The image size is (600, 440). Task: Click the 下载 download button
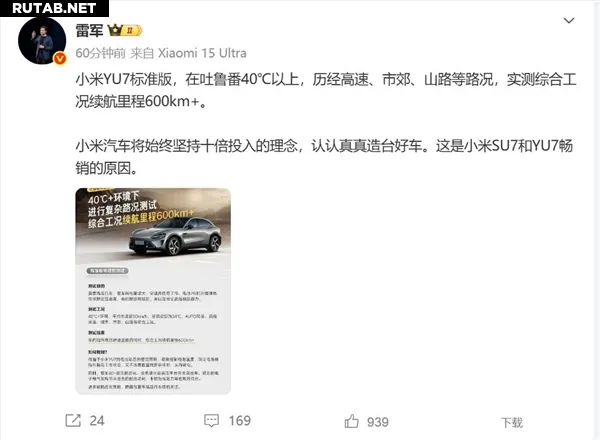tap(512, 422)
